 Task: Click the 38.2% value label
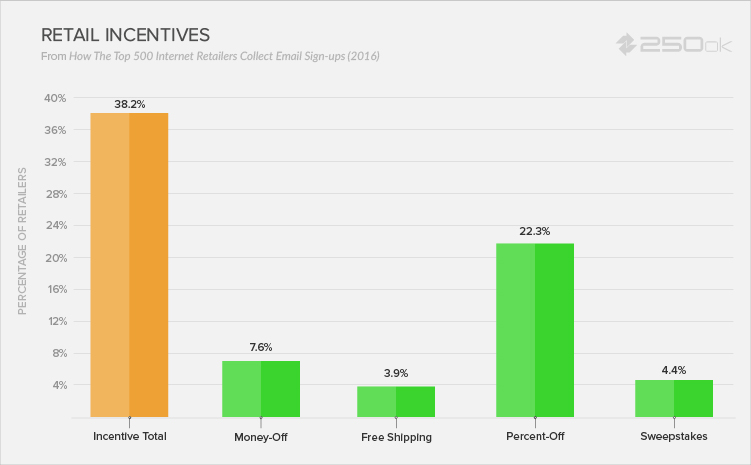click(x=129, y=102)
